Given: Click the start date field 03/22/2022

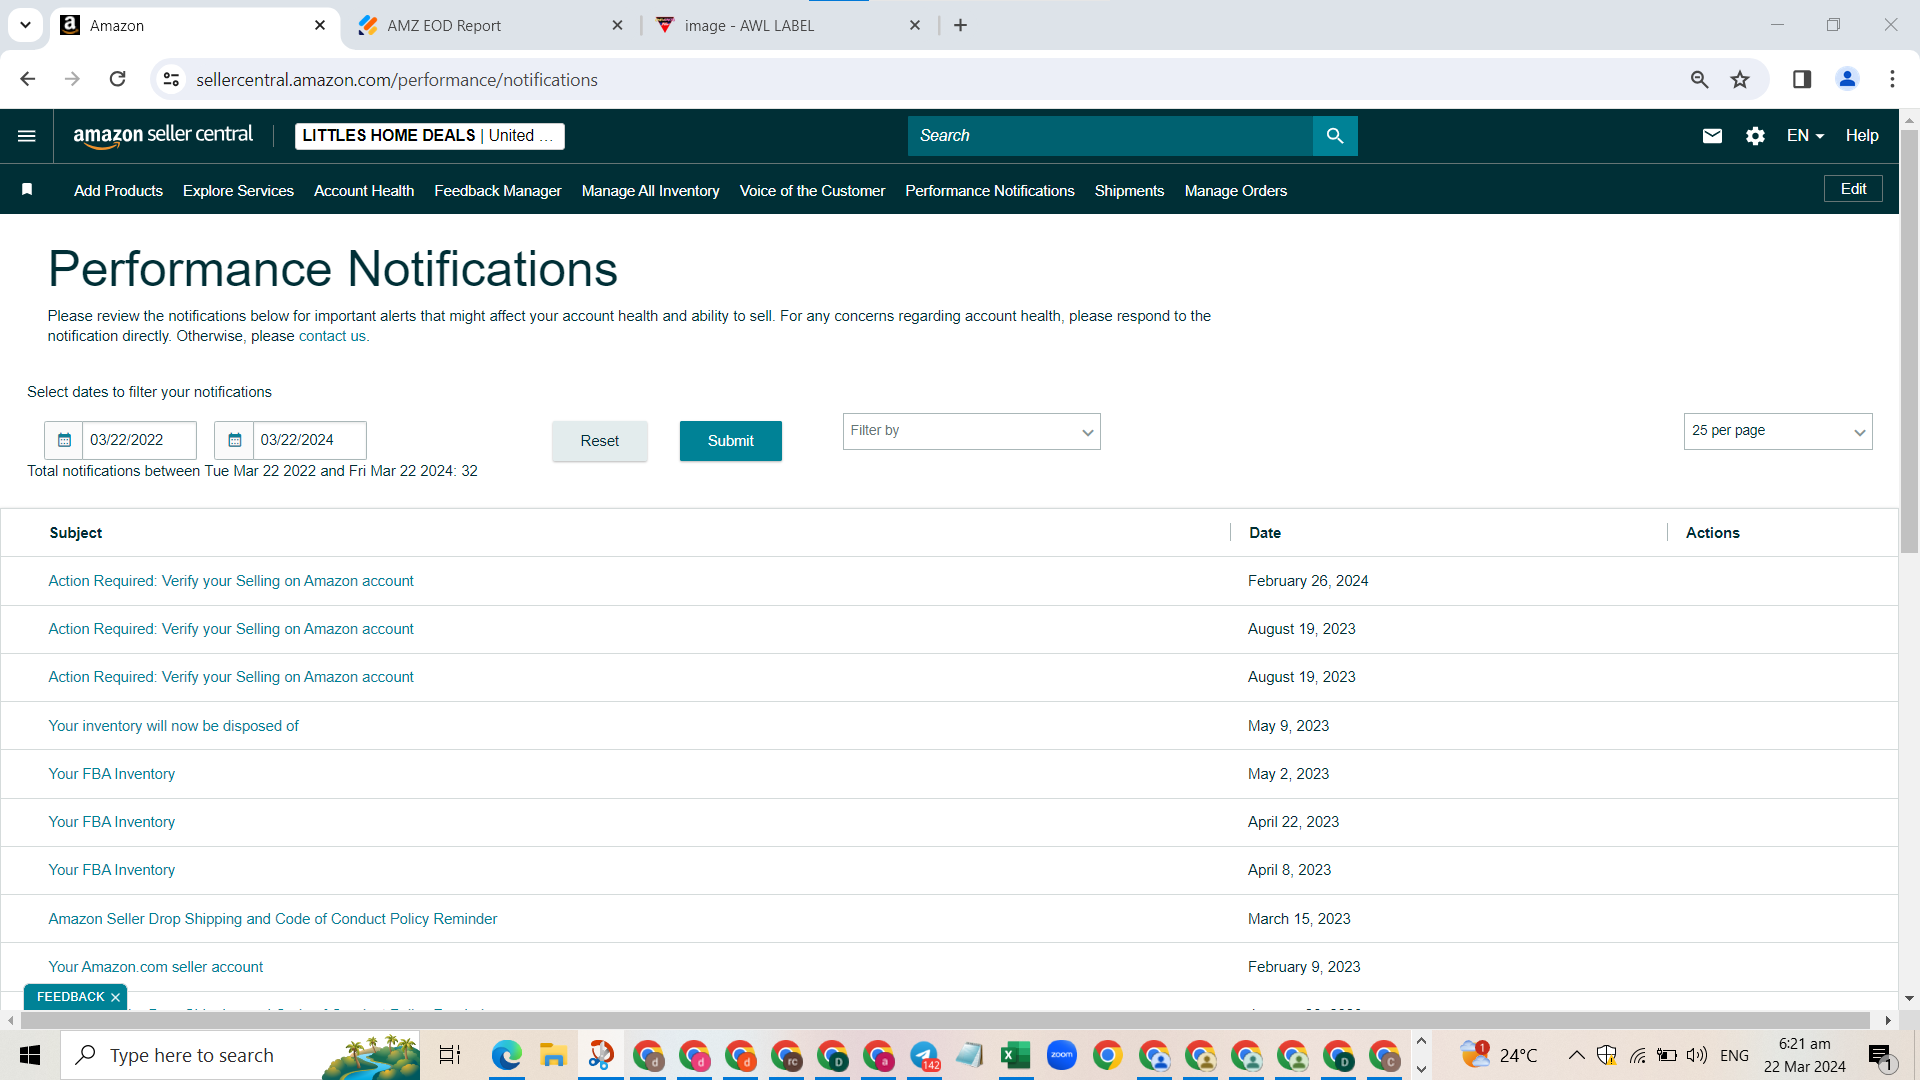Looking at the screenshot, I should [139, 440].
